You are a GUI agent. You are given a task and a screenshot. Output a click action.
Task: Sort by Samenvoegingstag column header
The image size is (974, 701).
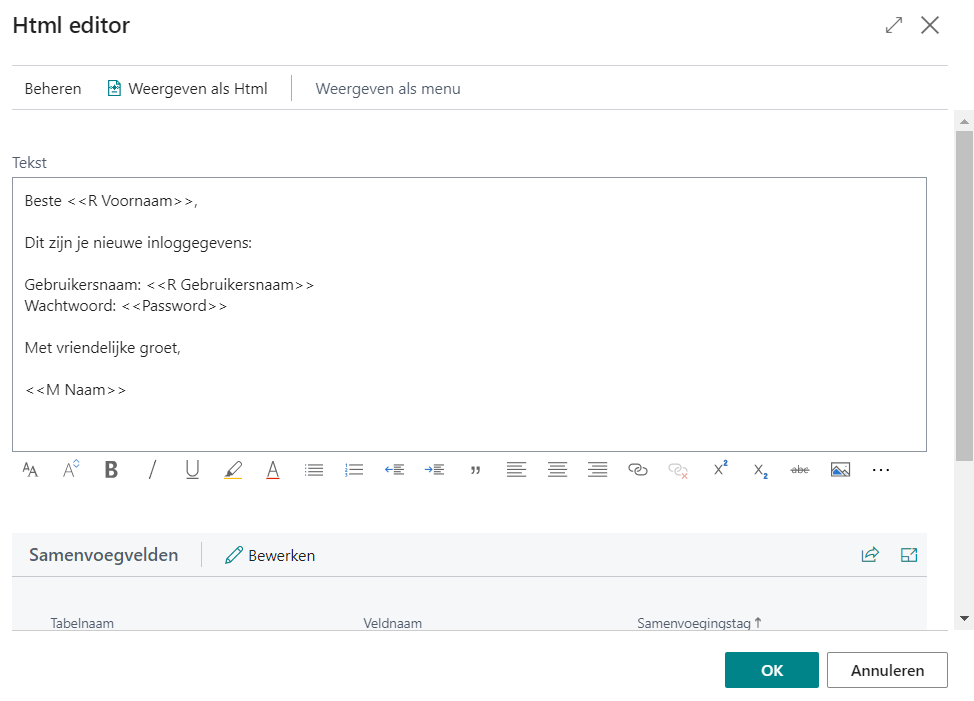(698, 623)
